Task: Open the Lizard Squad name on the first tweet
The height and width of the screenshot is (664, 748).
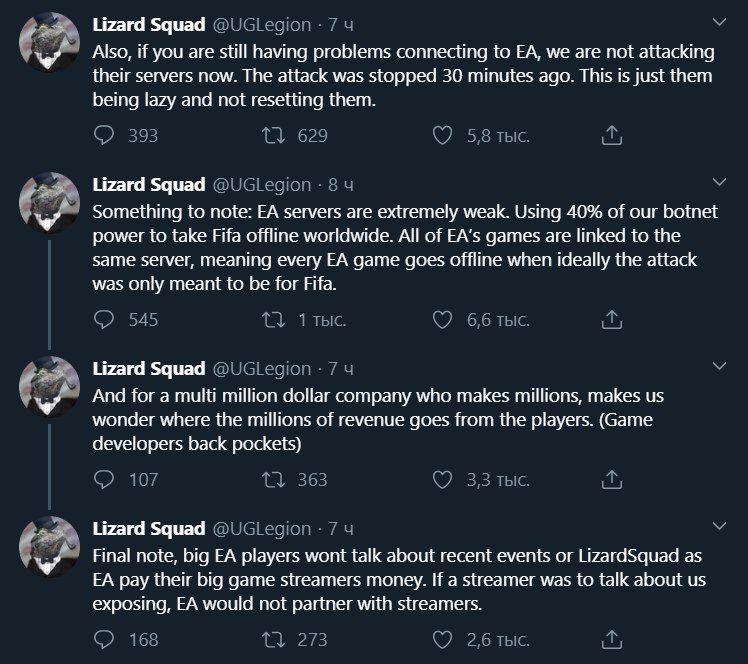Action: 149,24
